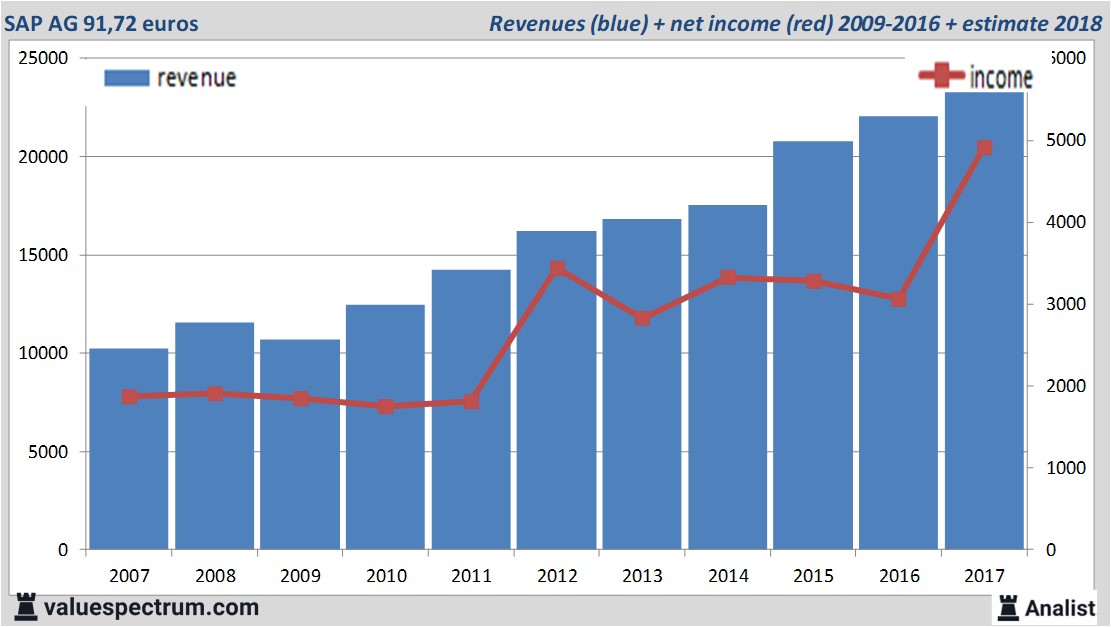
Task: Select the "2009" year label
Action: click(300, 575)
